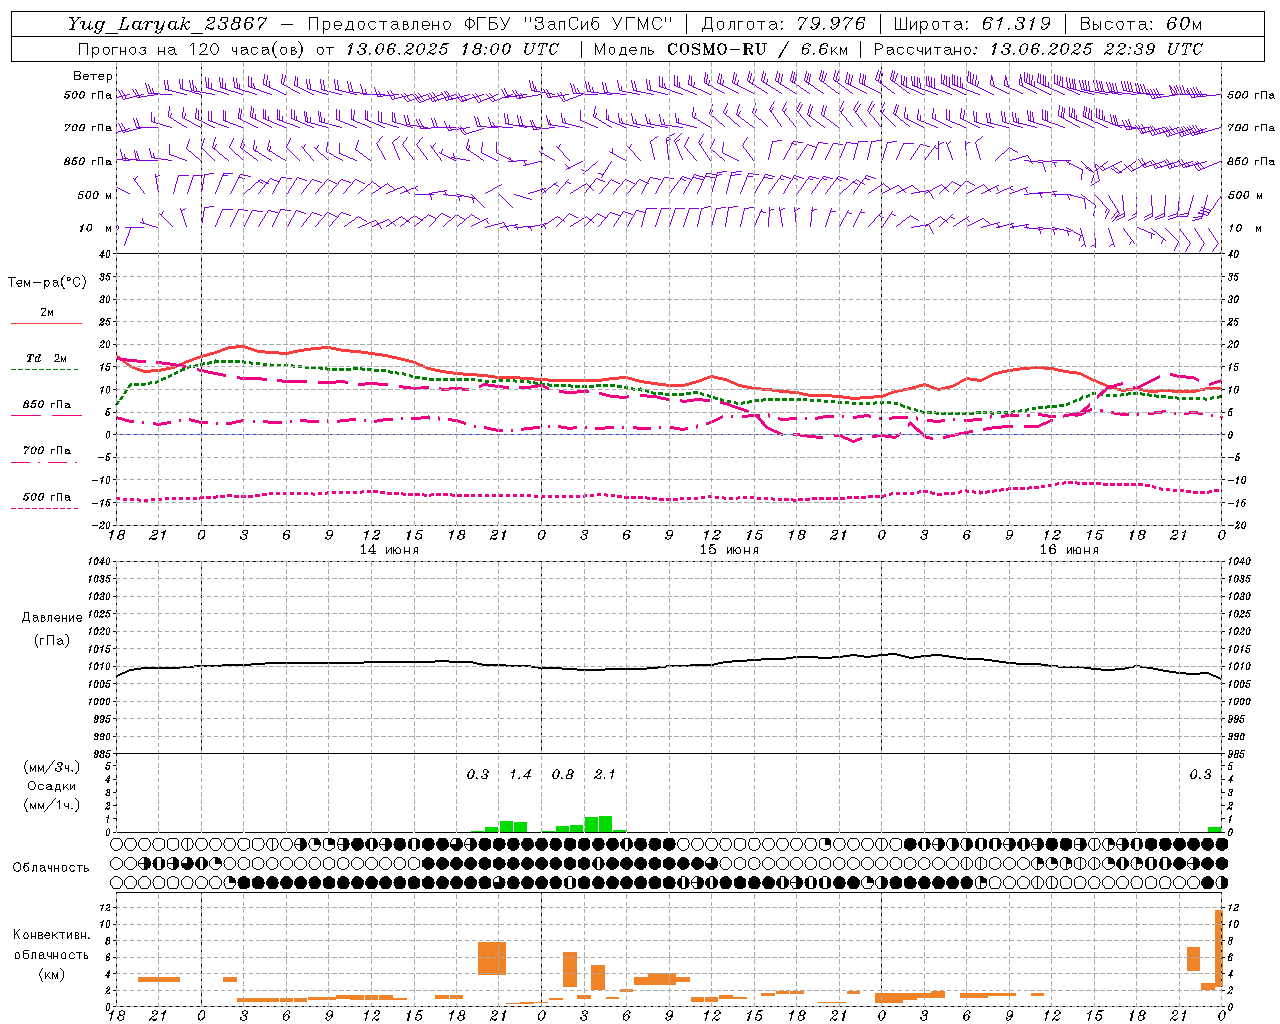Click the 0.8 precipitation total value

563,775
